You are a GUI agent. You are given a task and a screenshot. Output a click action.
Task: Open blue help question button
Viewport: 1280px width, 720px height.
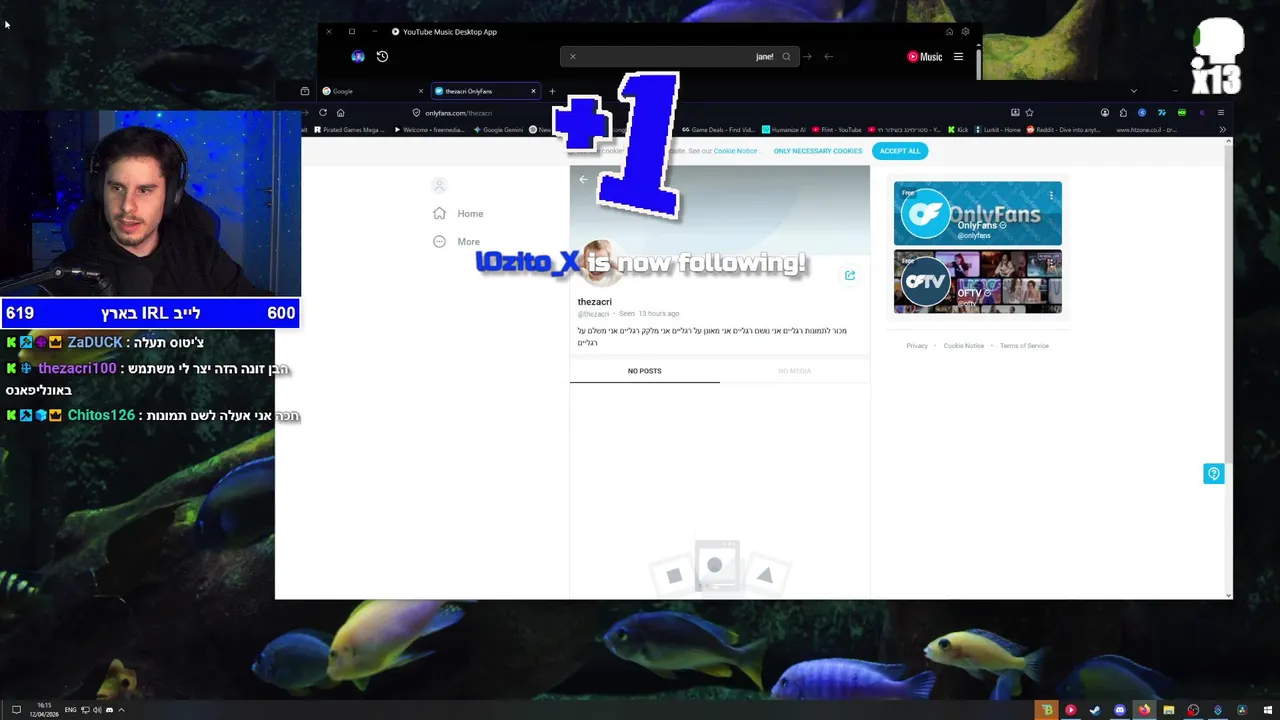point(1213,473)
